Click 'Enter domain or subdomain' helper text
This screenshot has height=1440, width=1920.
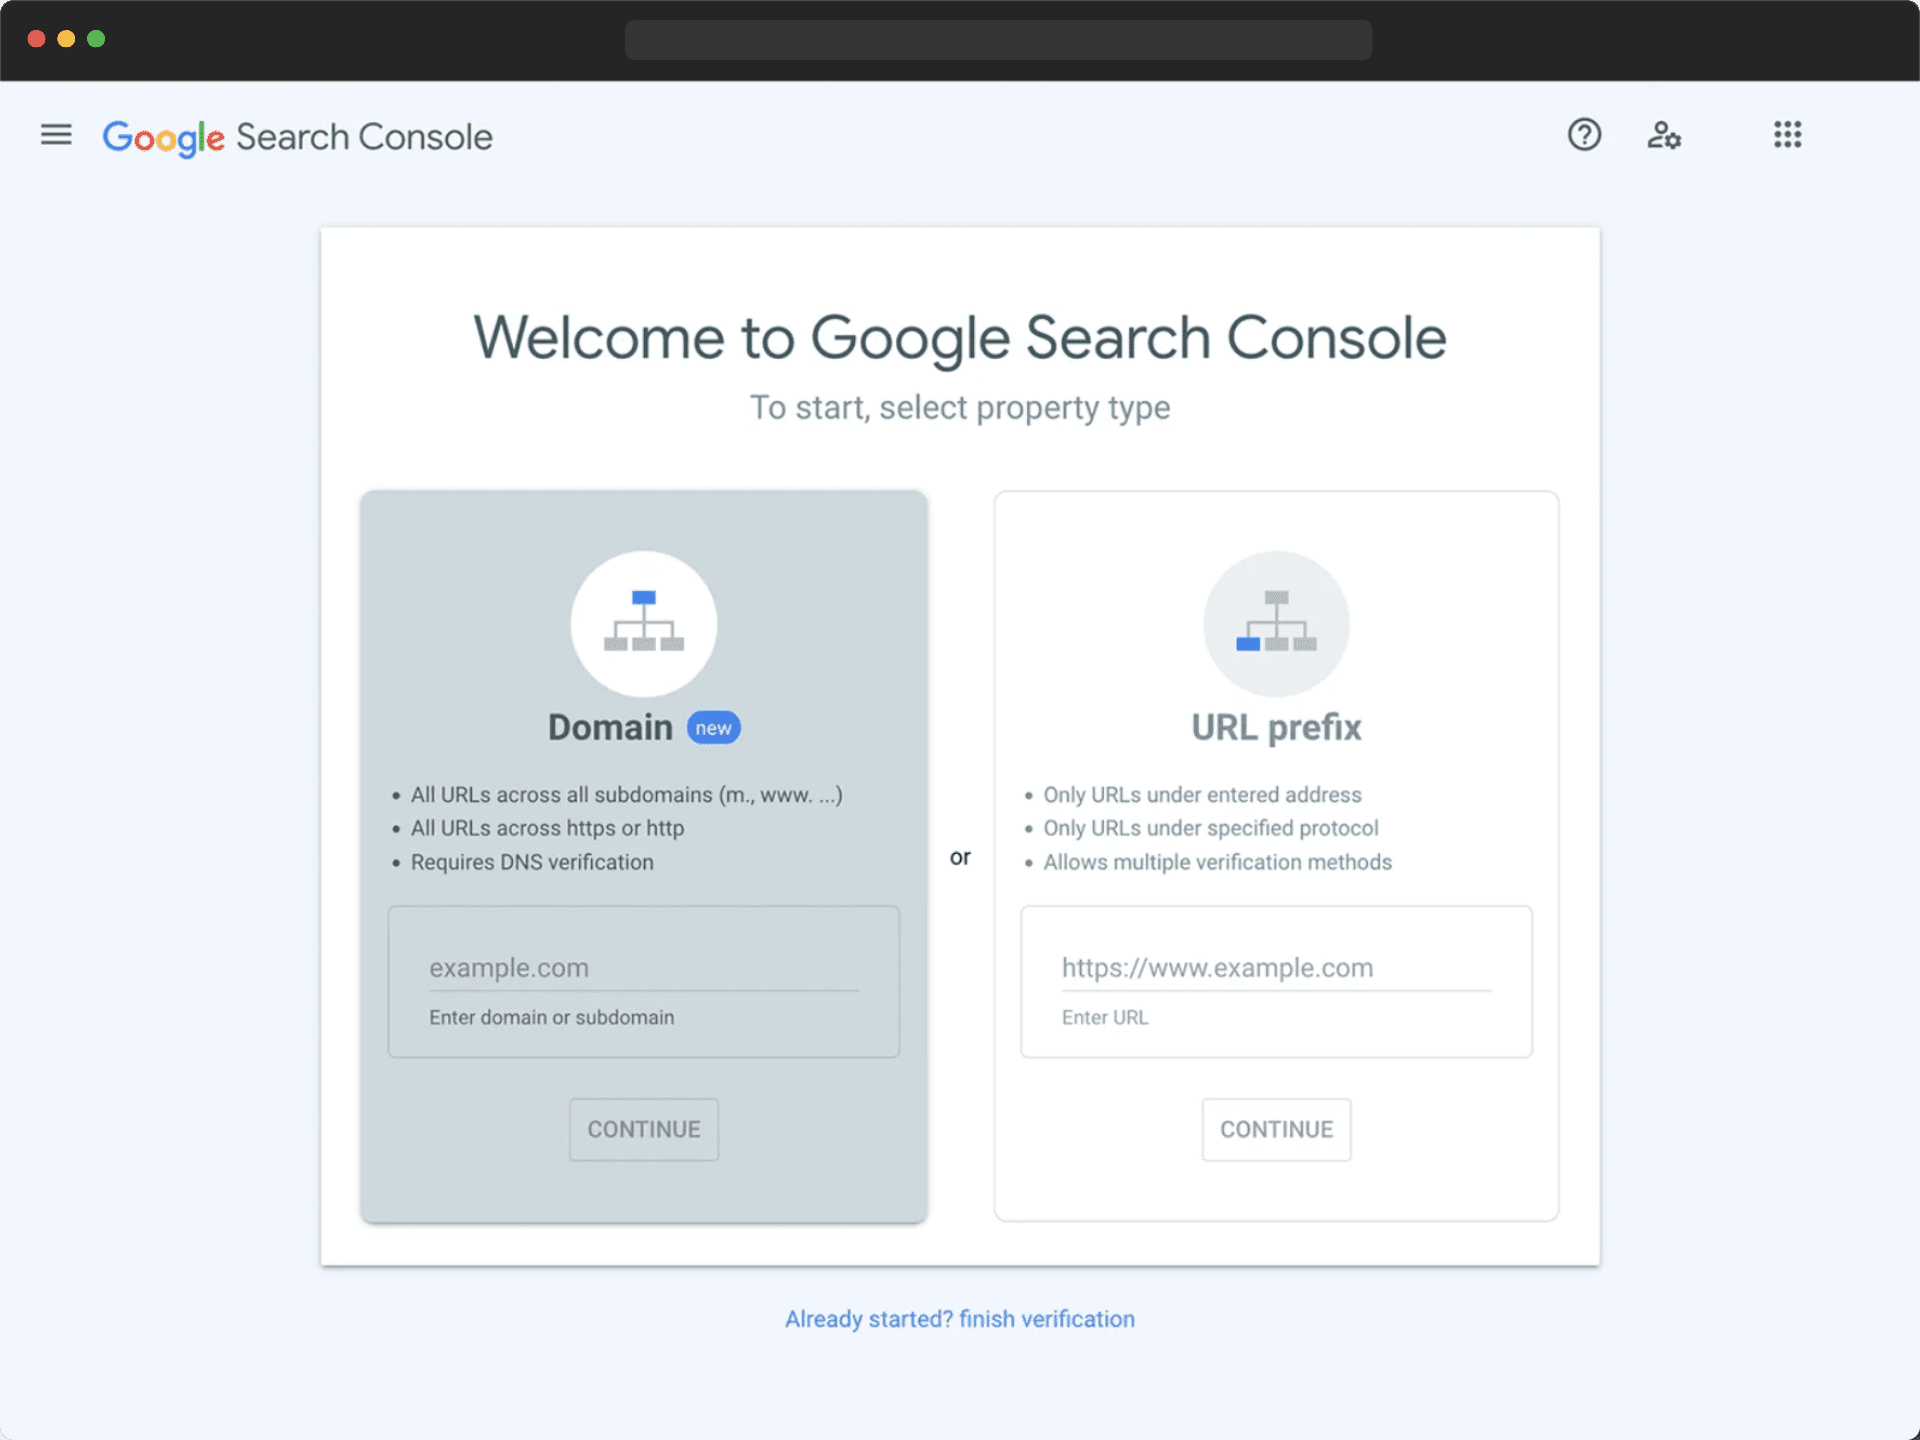point(552,1017)
